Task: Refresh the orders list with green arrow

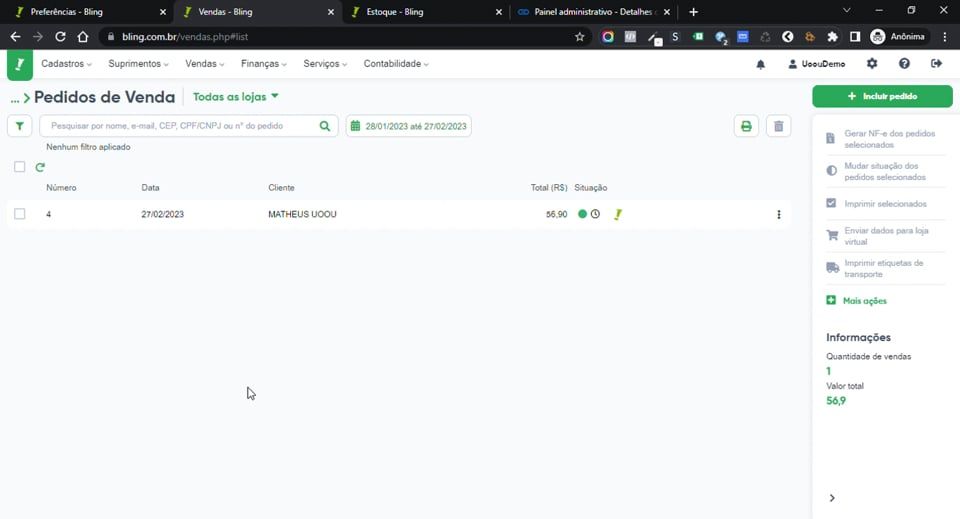Action: [x=40, y=167]
